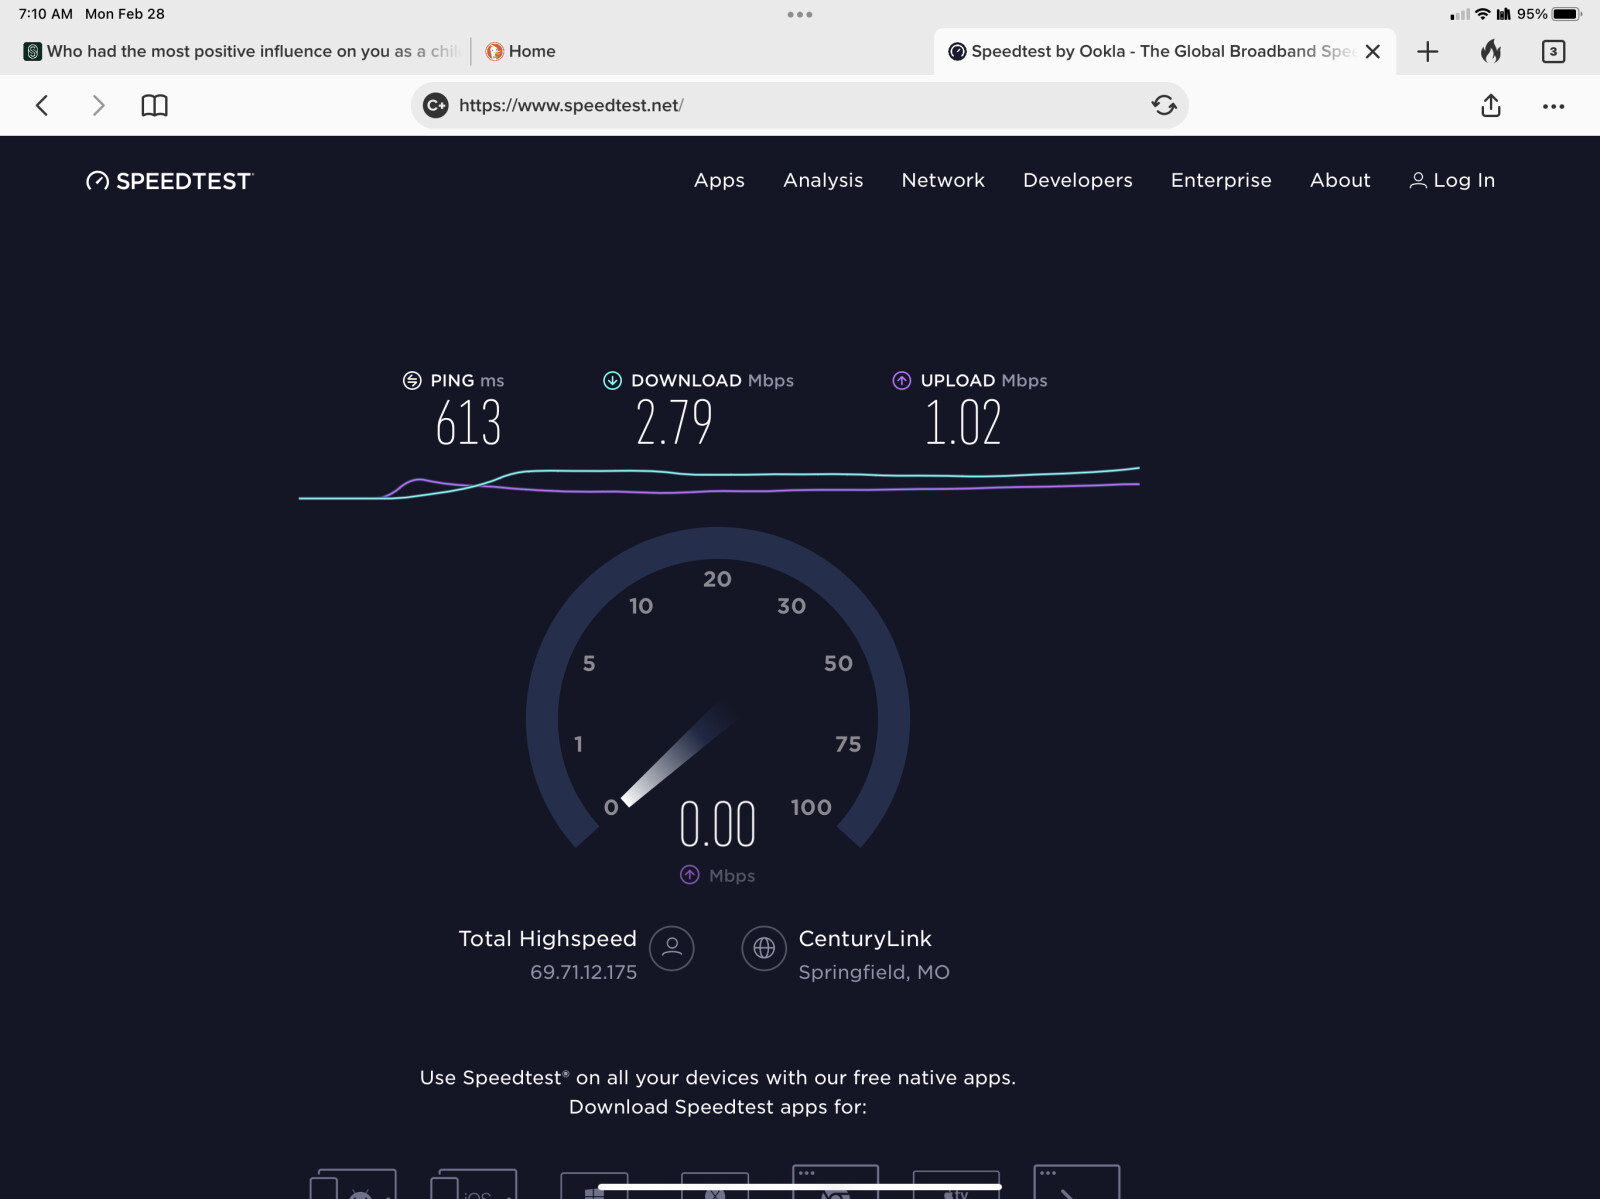Click the 0.00 gauge readout

click(x=718, y=824)
